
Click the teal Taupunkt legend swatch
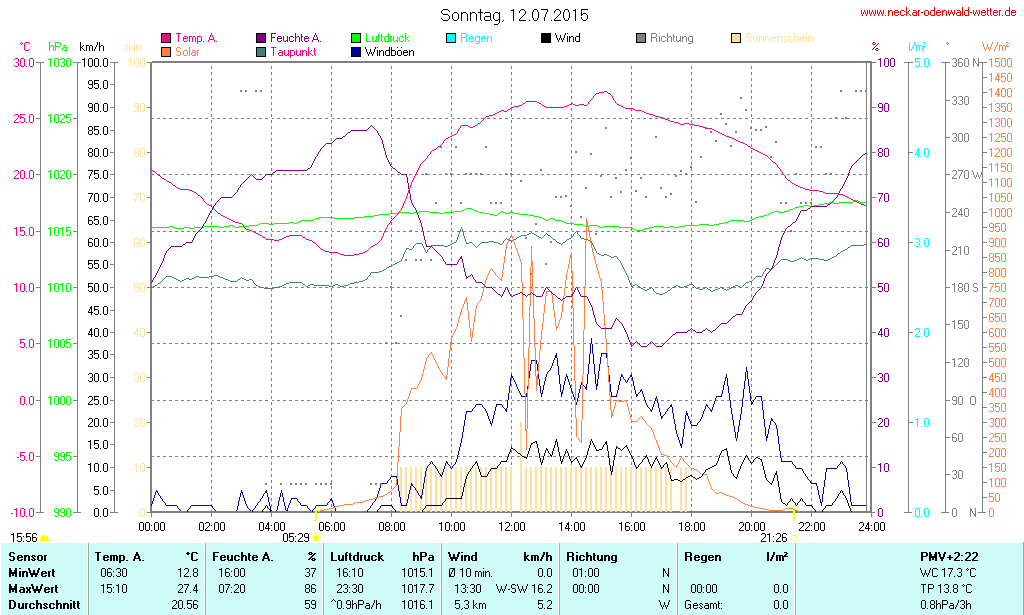[x=262, y=52]
